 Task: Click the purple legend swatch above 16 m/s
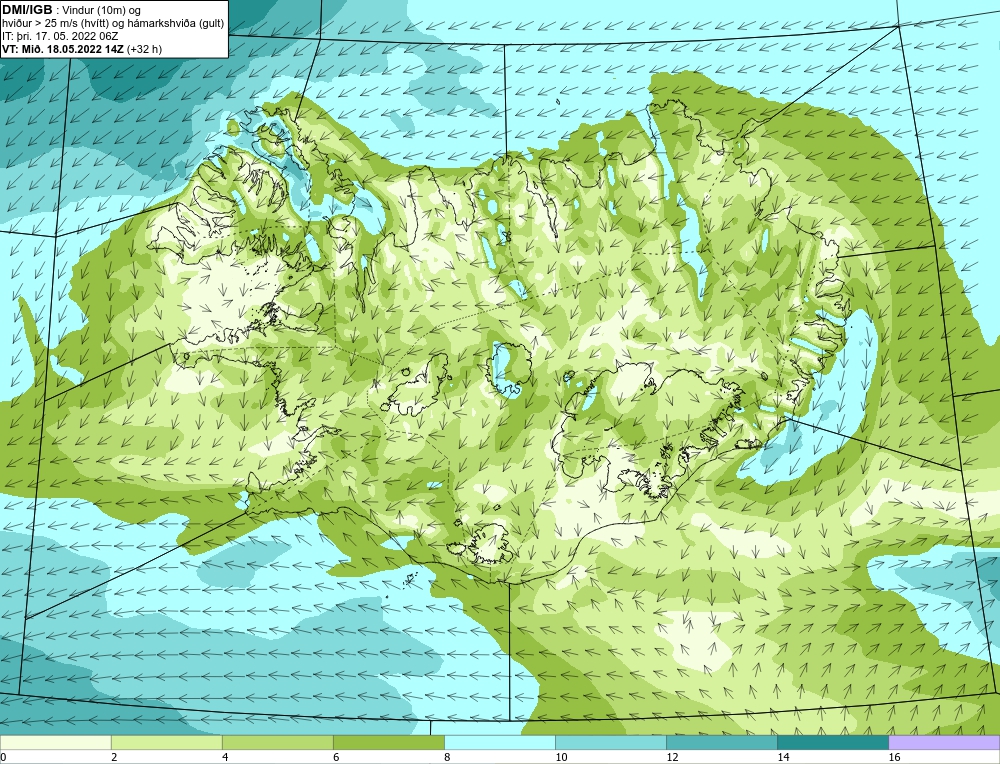point(944,742)
